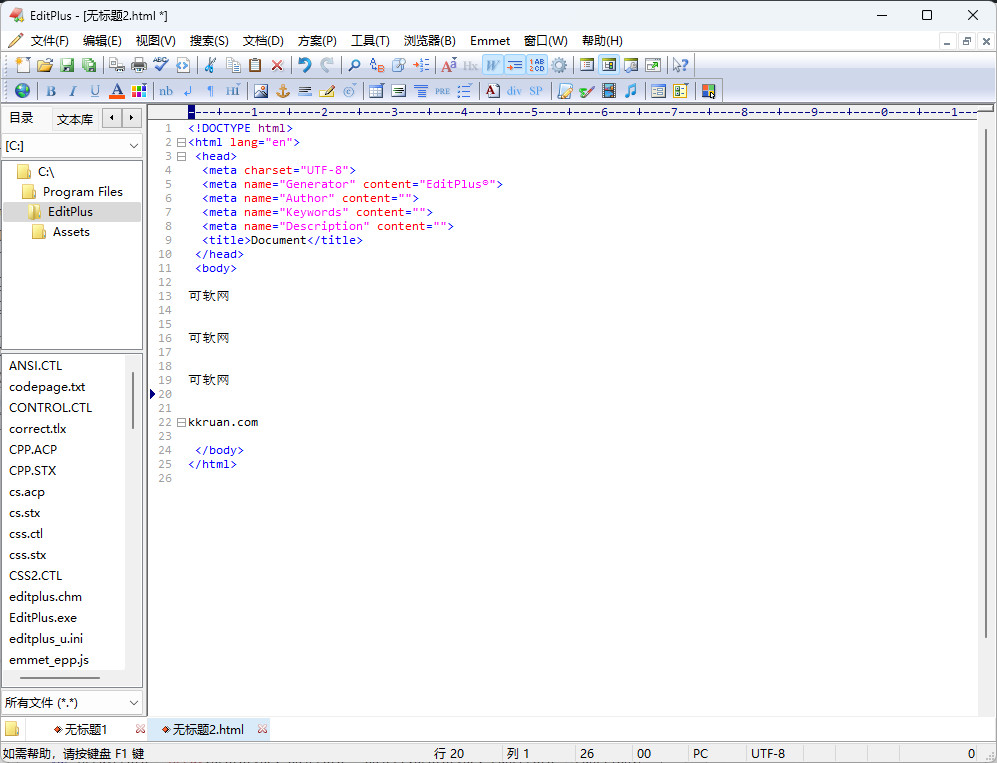Open the 帮助(H) menu
Viewport: 997px width, 763px height.
(602, 41)
